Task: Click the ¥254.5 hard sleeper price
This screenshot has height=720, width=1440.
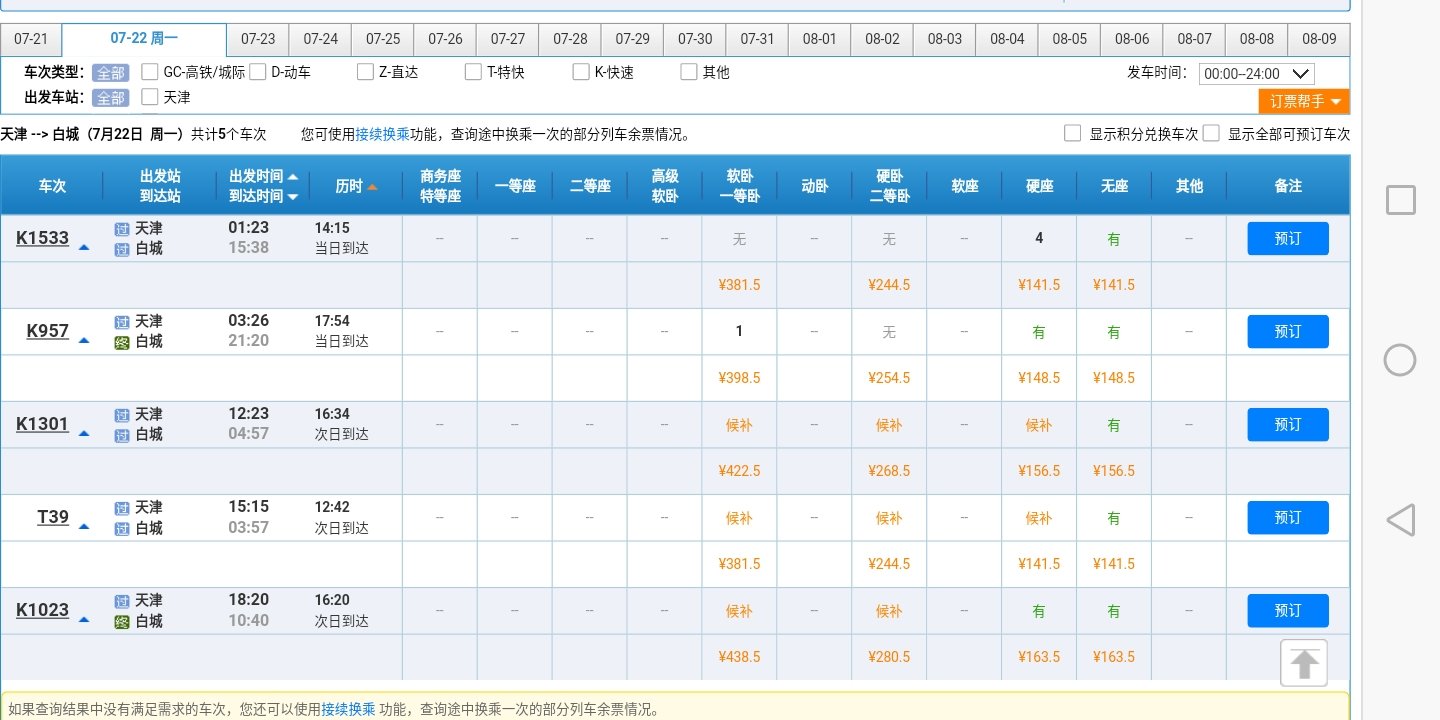Action: (889, 378)
